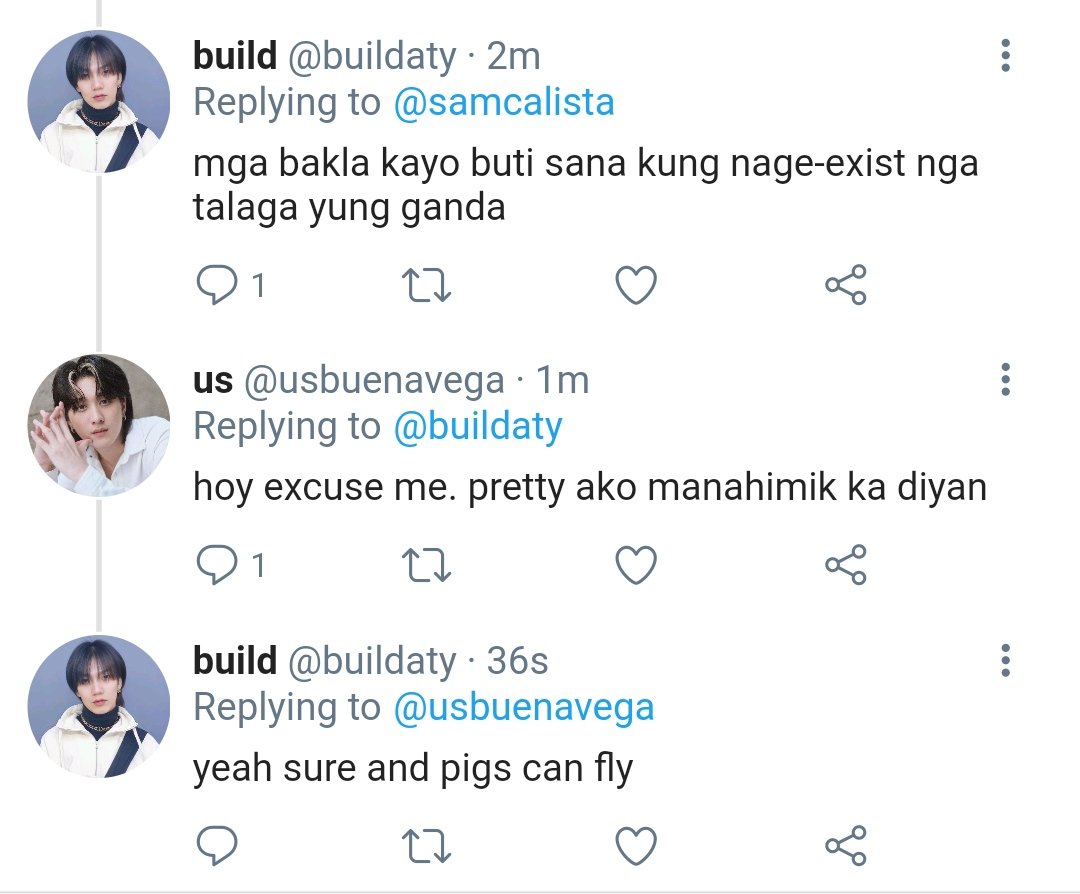The width and height of the screenshot is (1080, 894).
Task: Reply to us's "pretty ako" tweet
Action: [217, 565]
